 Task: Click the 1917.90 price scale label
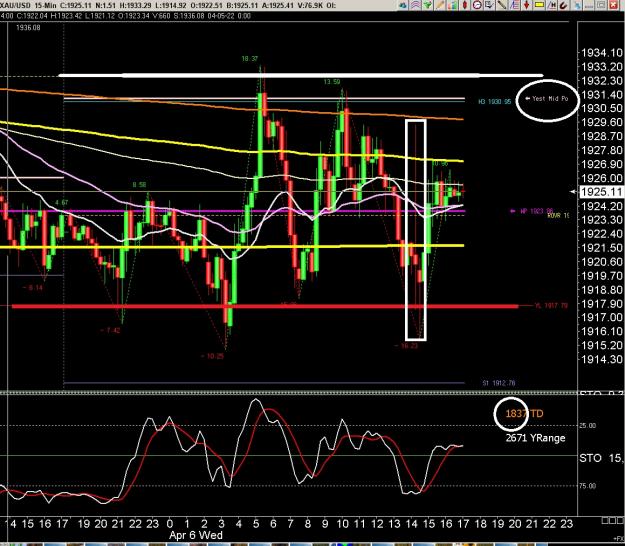click(x=602, y=304)
